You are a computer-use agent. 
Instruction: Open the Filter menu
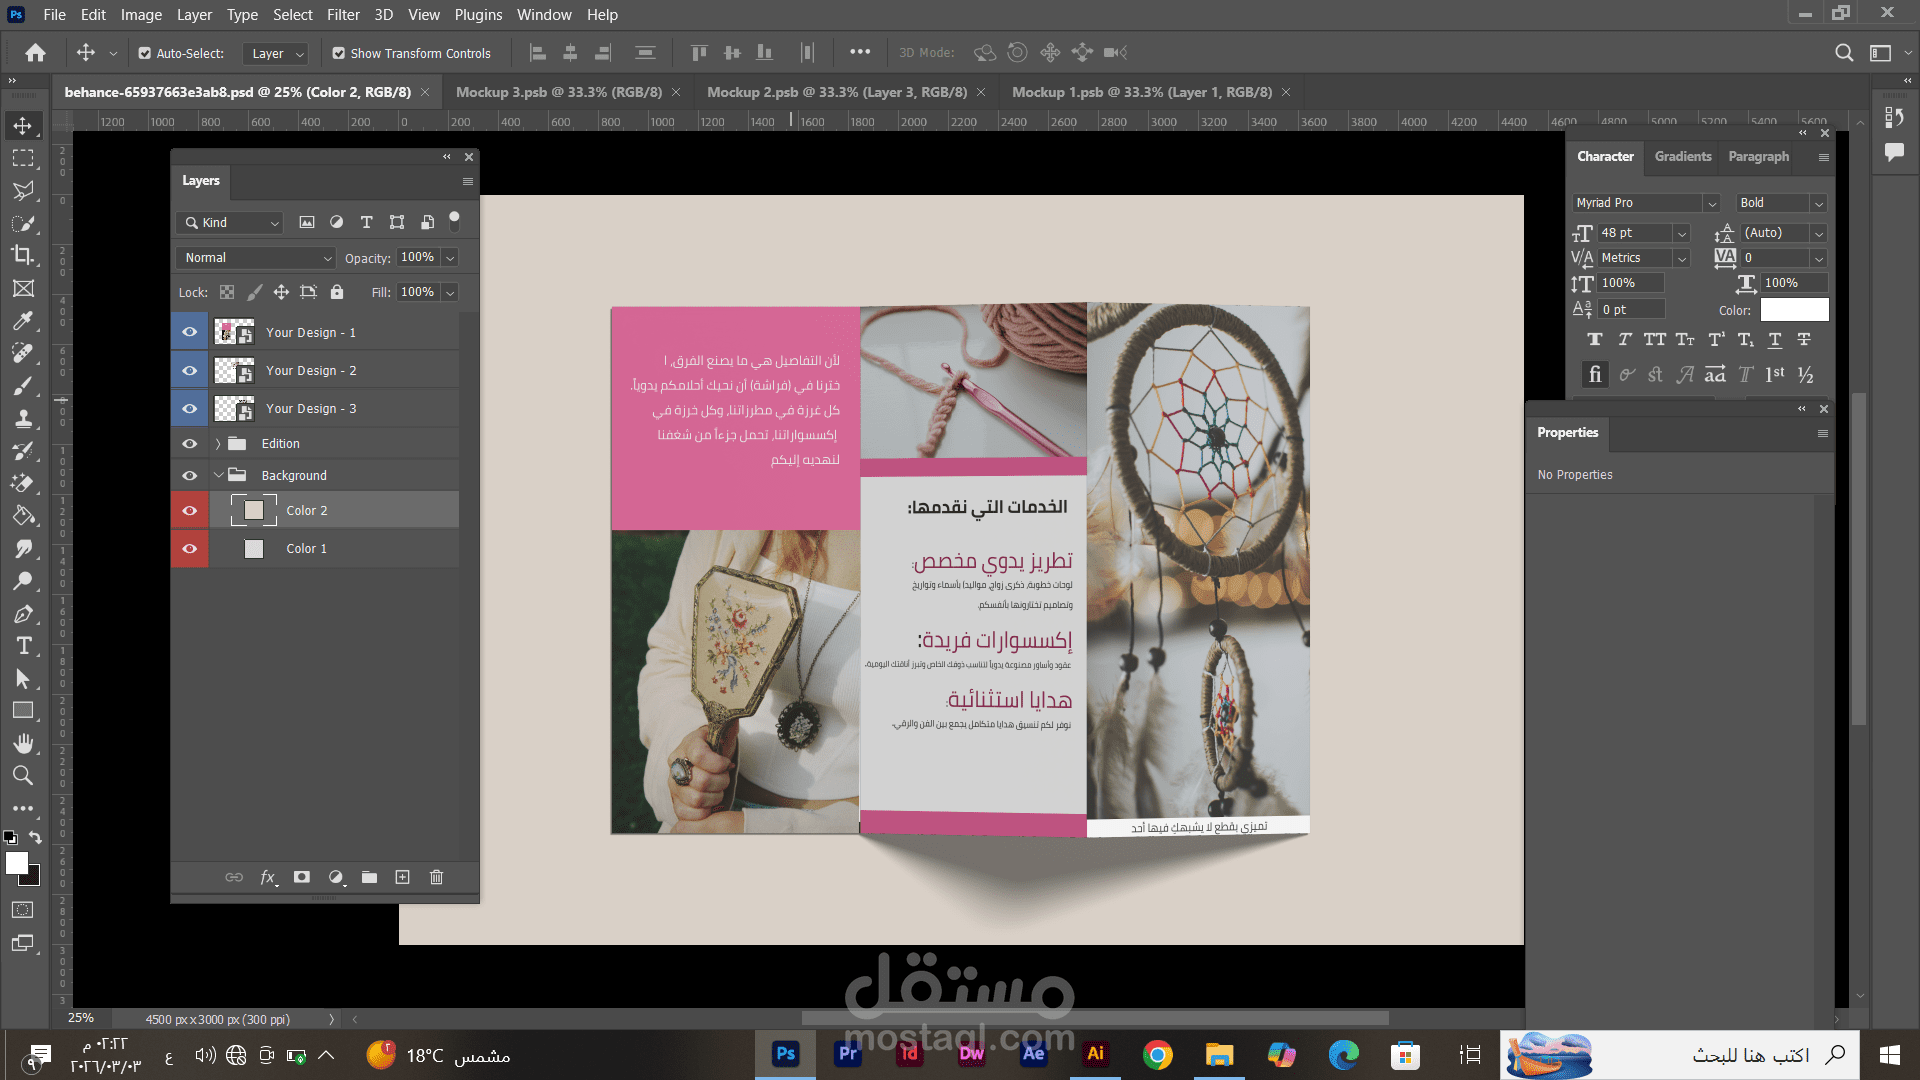(x=342, y=14)
